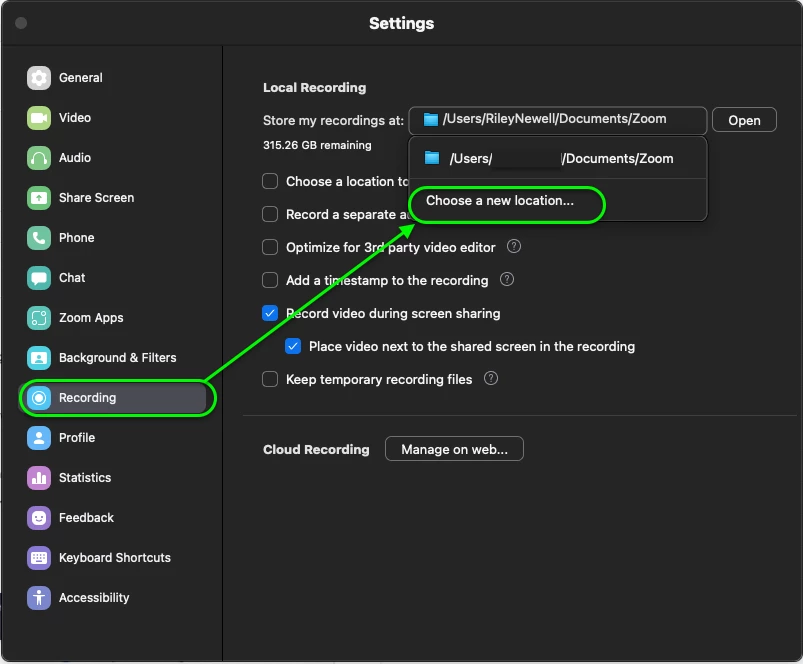The image size is (803, 664).
Task: Open Zoom Apps settings label
Action: [x=91, y=317]
